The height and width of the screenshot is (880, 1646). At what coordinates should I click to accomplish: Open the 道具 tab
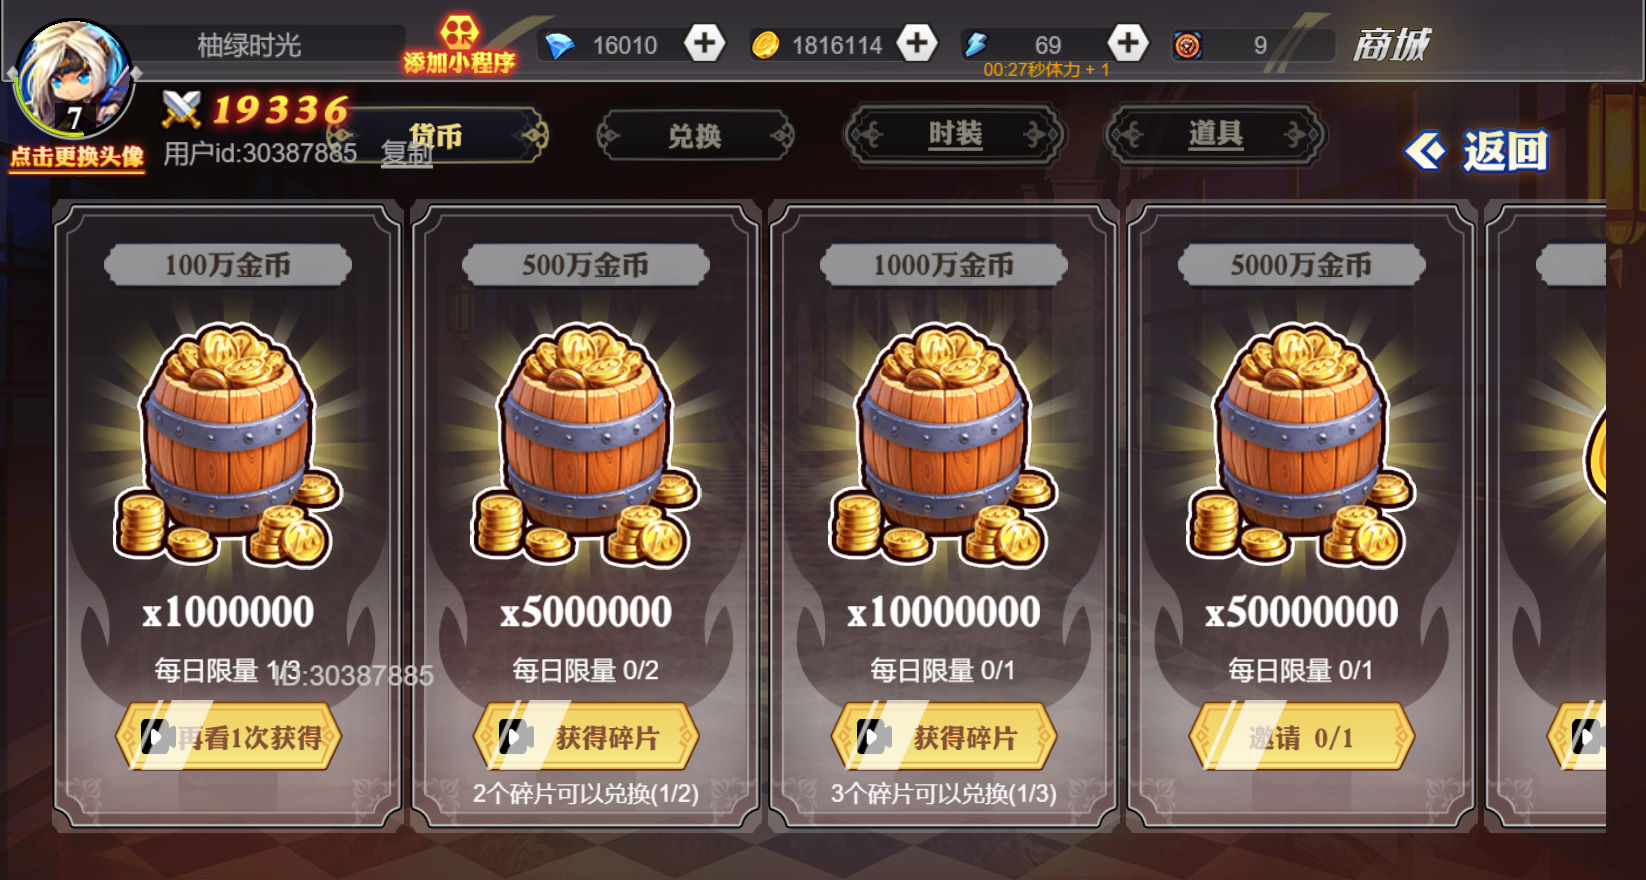(x=1215, y=134)
